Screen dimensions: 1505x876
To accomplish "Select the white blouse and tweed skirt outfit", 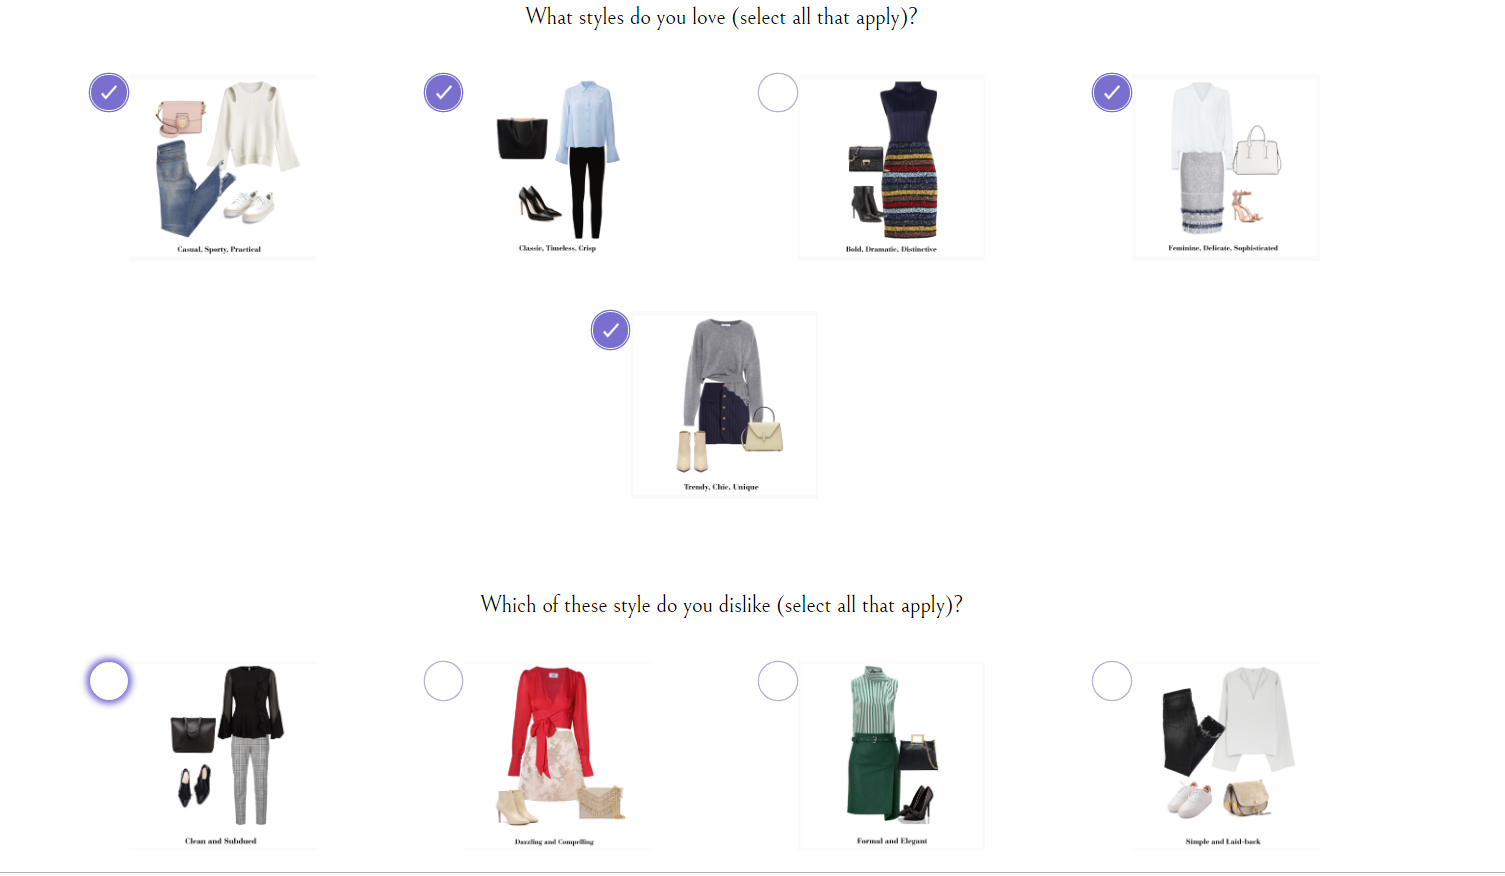I will click(1226, 167).
